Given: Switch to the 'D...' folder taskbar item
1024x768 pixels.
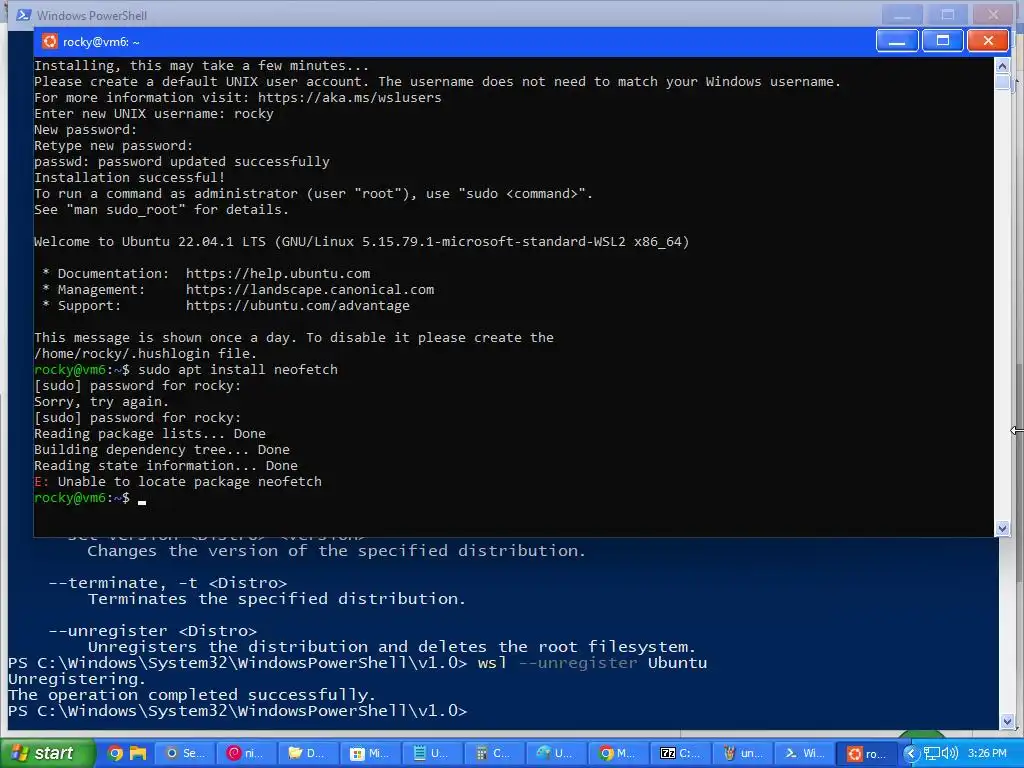Looking at the screenshot, I should click(x=308, y=753).
